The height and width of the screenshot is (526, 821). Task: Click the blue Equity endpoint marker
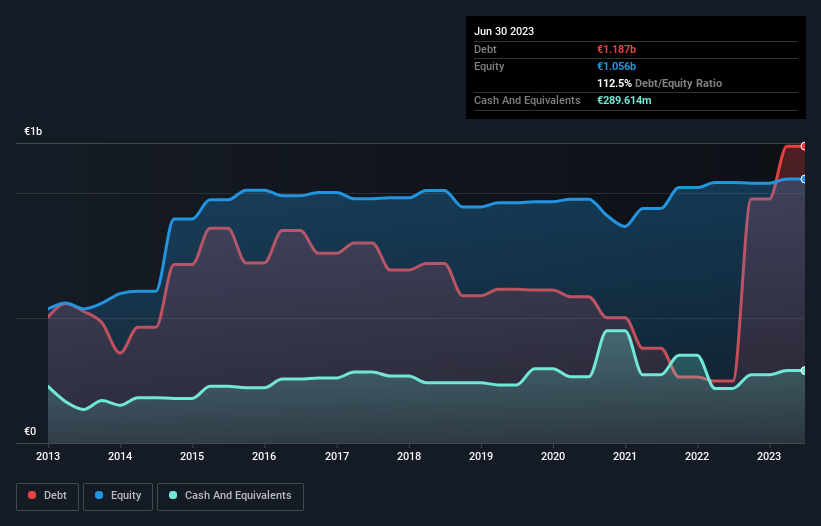pos(804,179)
